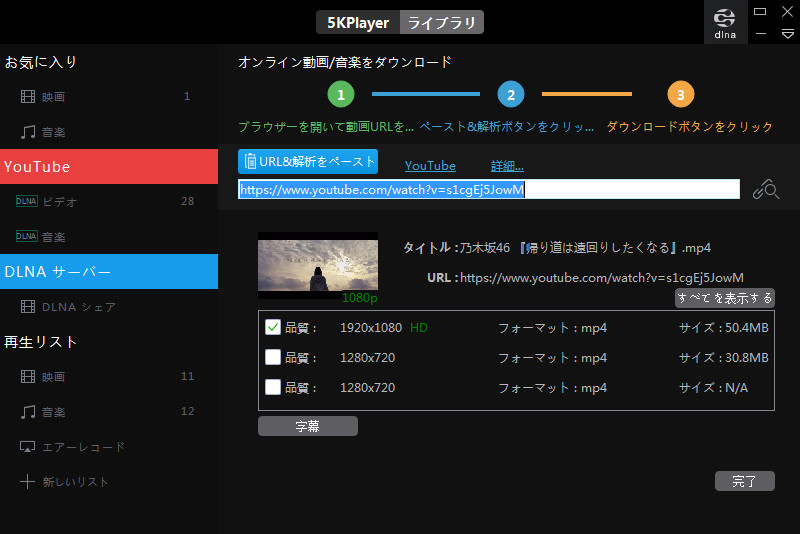This screenshot has height=534, width=800.
Task: Check the 1280x720 N/A size option
Action: [x=273, y=388]
